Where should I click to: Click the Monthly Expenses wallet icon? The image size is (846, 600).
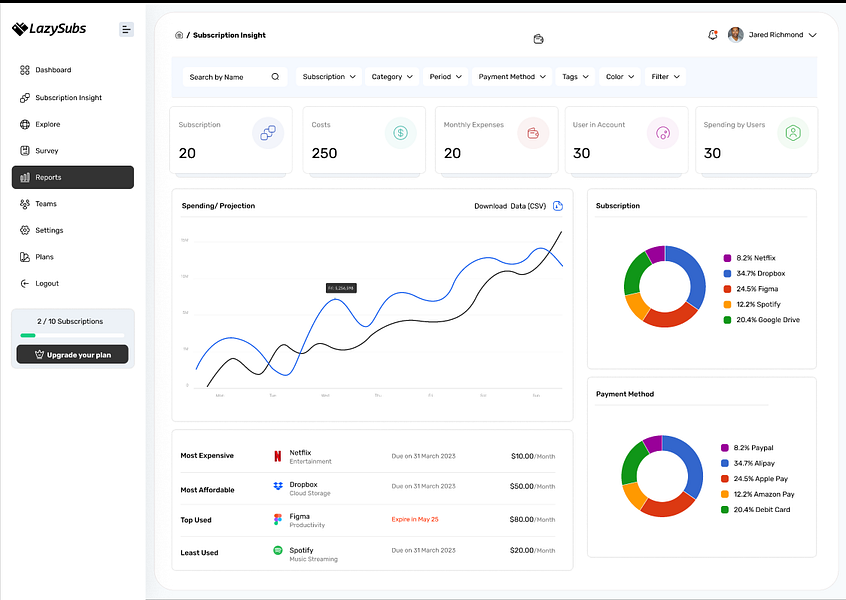point(533,133)
